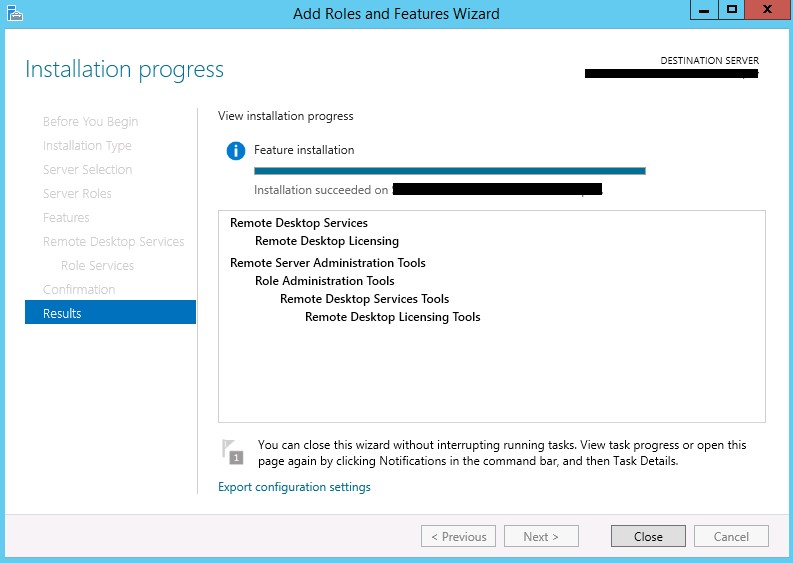
Task: Open Export configuration settings link
Action: tap(294, 487)
